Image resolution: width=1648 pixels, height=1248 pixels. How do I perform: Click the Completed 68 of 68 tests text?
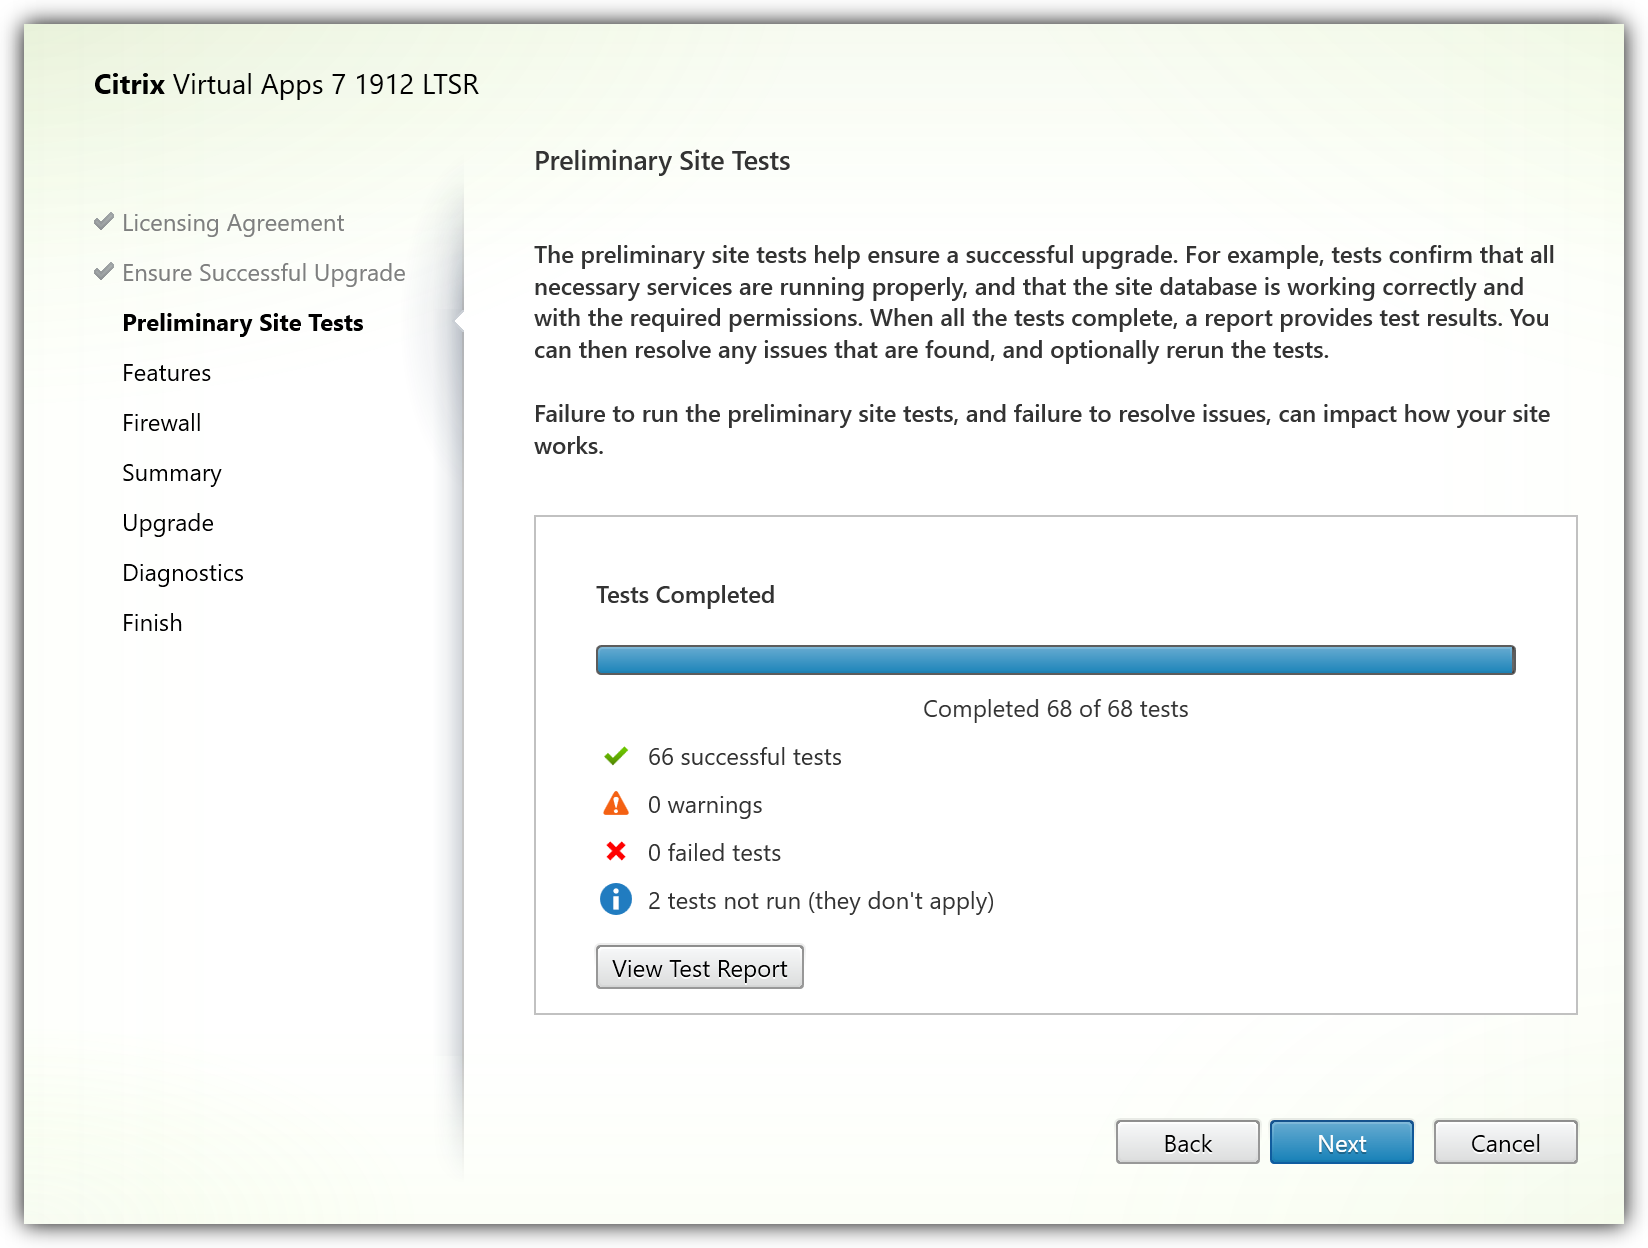pos(1055,709)
